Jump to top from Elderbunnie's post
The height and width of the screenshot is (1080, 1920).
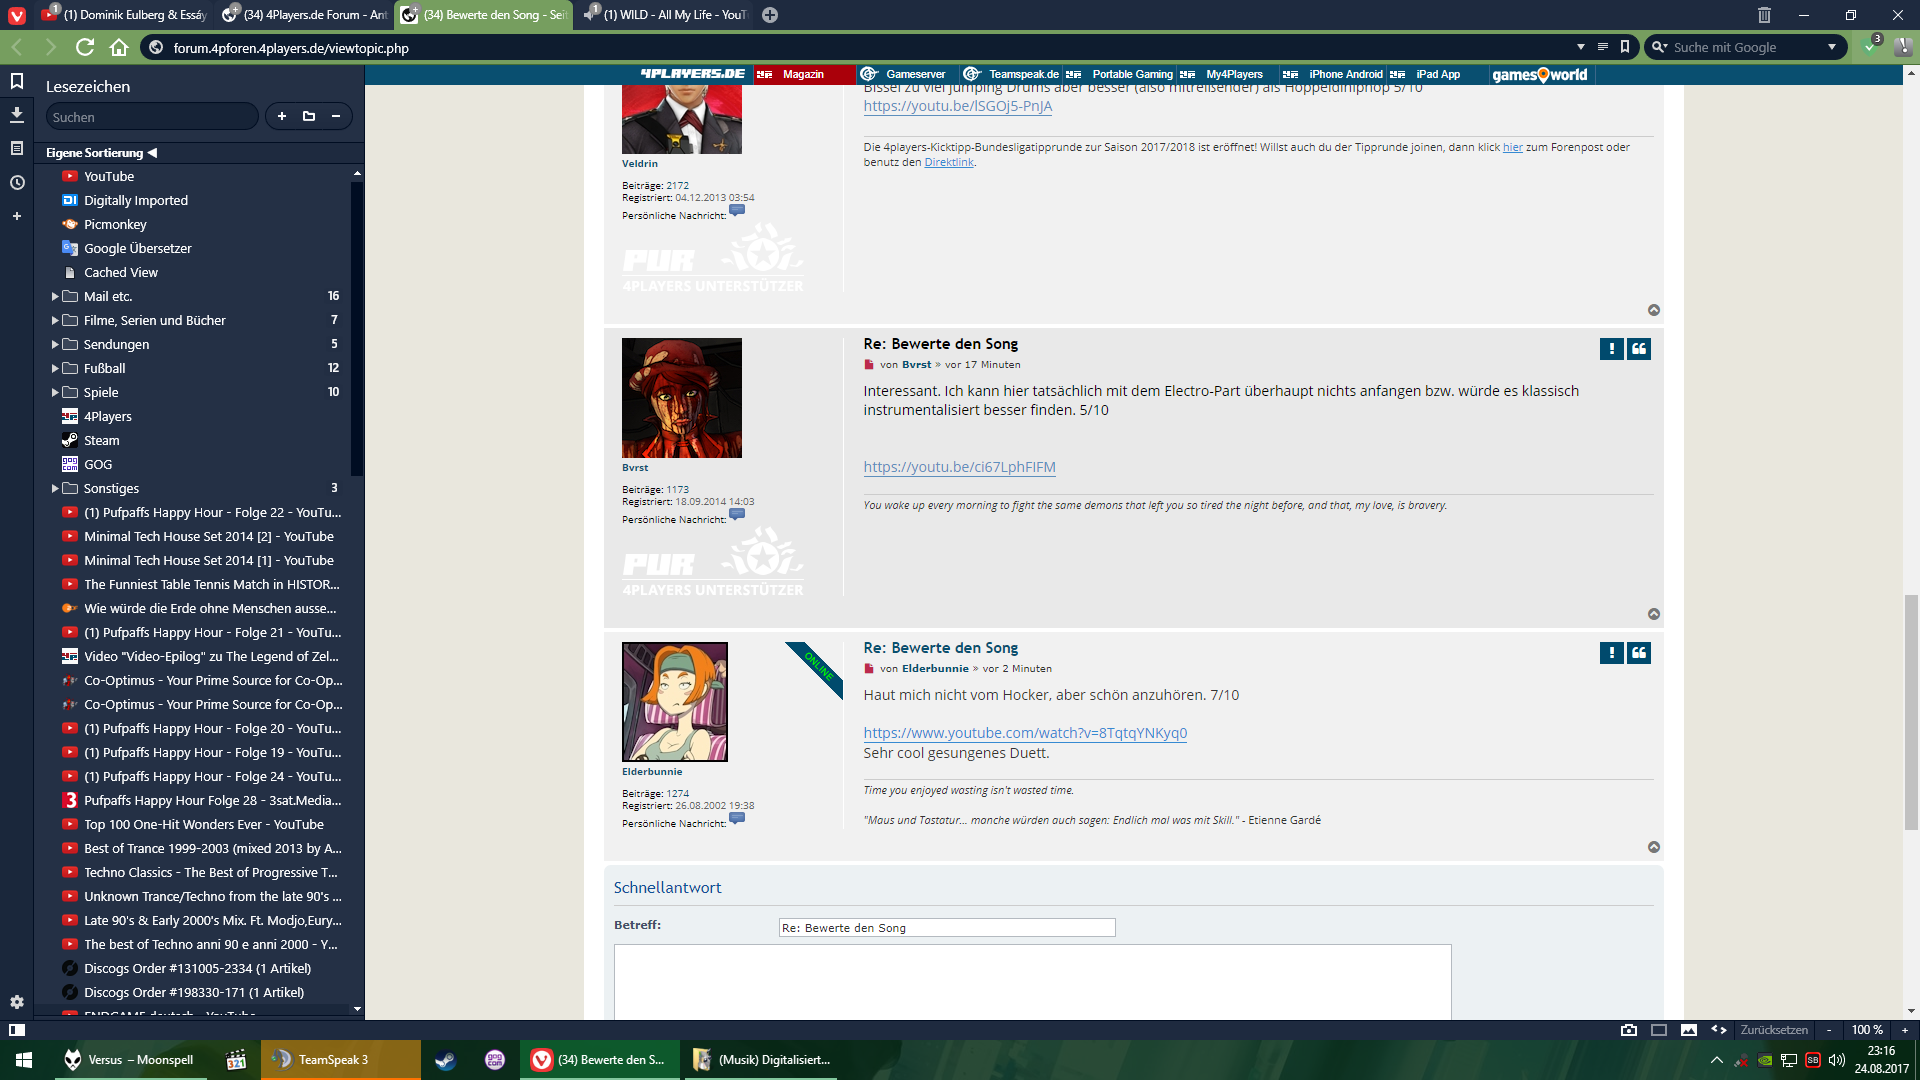point(1654,847)
